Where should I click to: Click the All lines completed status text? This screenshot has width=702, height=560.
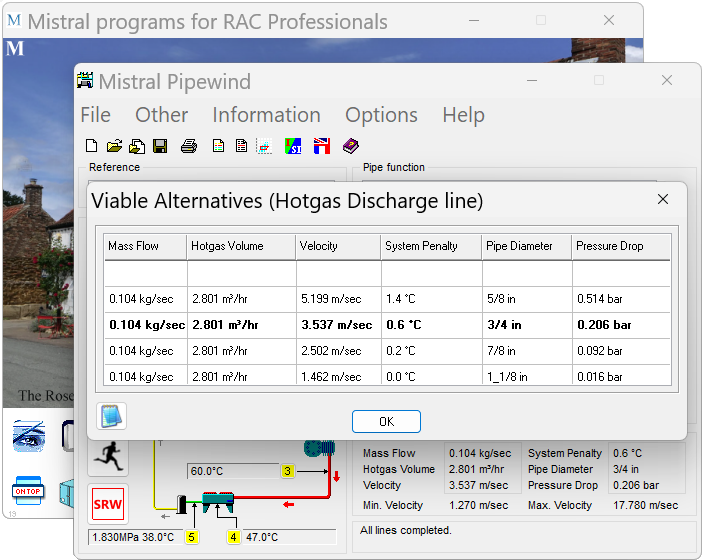click(405, 530)
